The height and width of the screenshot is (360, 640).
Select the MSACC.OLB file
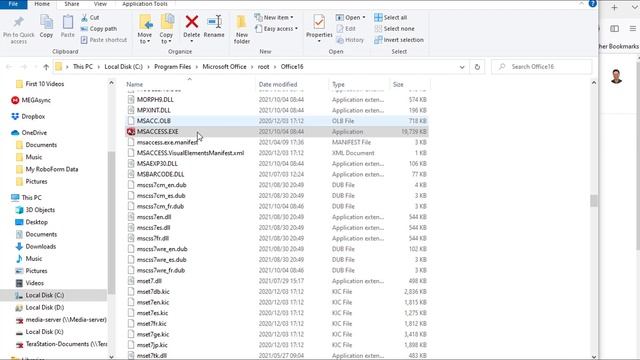click(277, 121)
